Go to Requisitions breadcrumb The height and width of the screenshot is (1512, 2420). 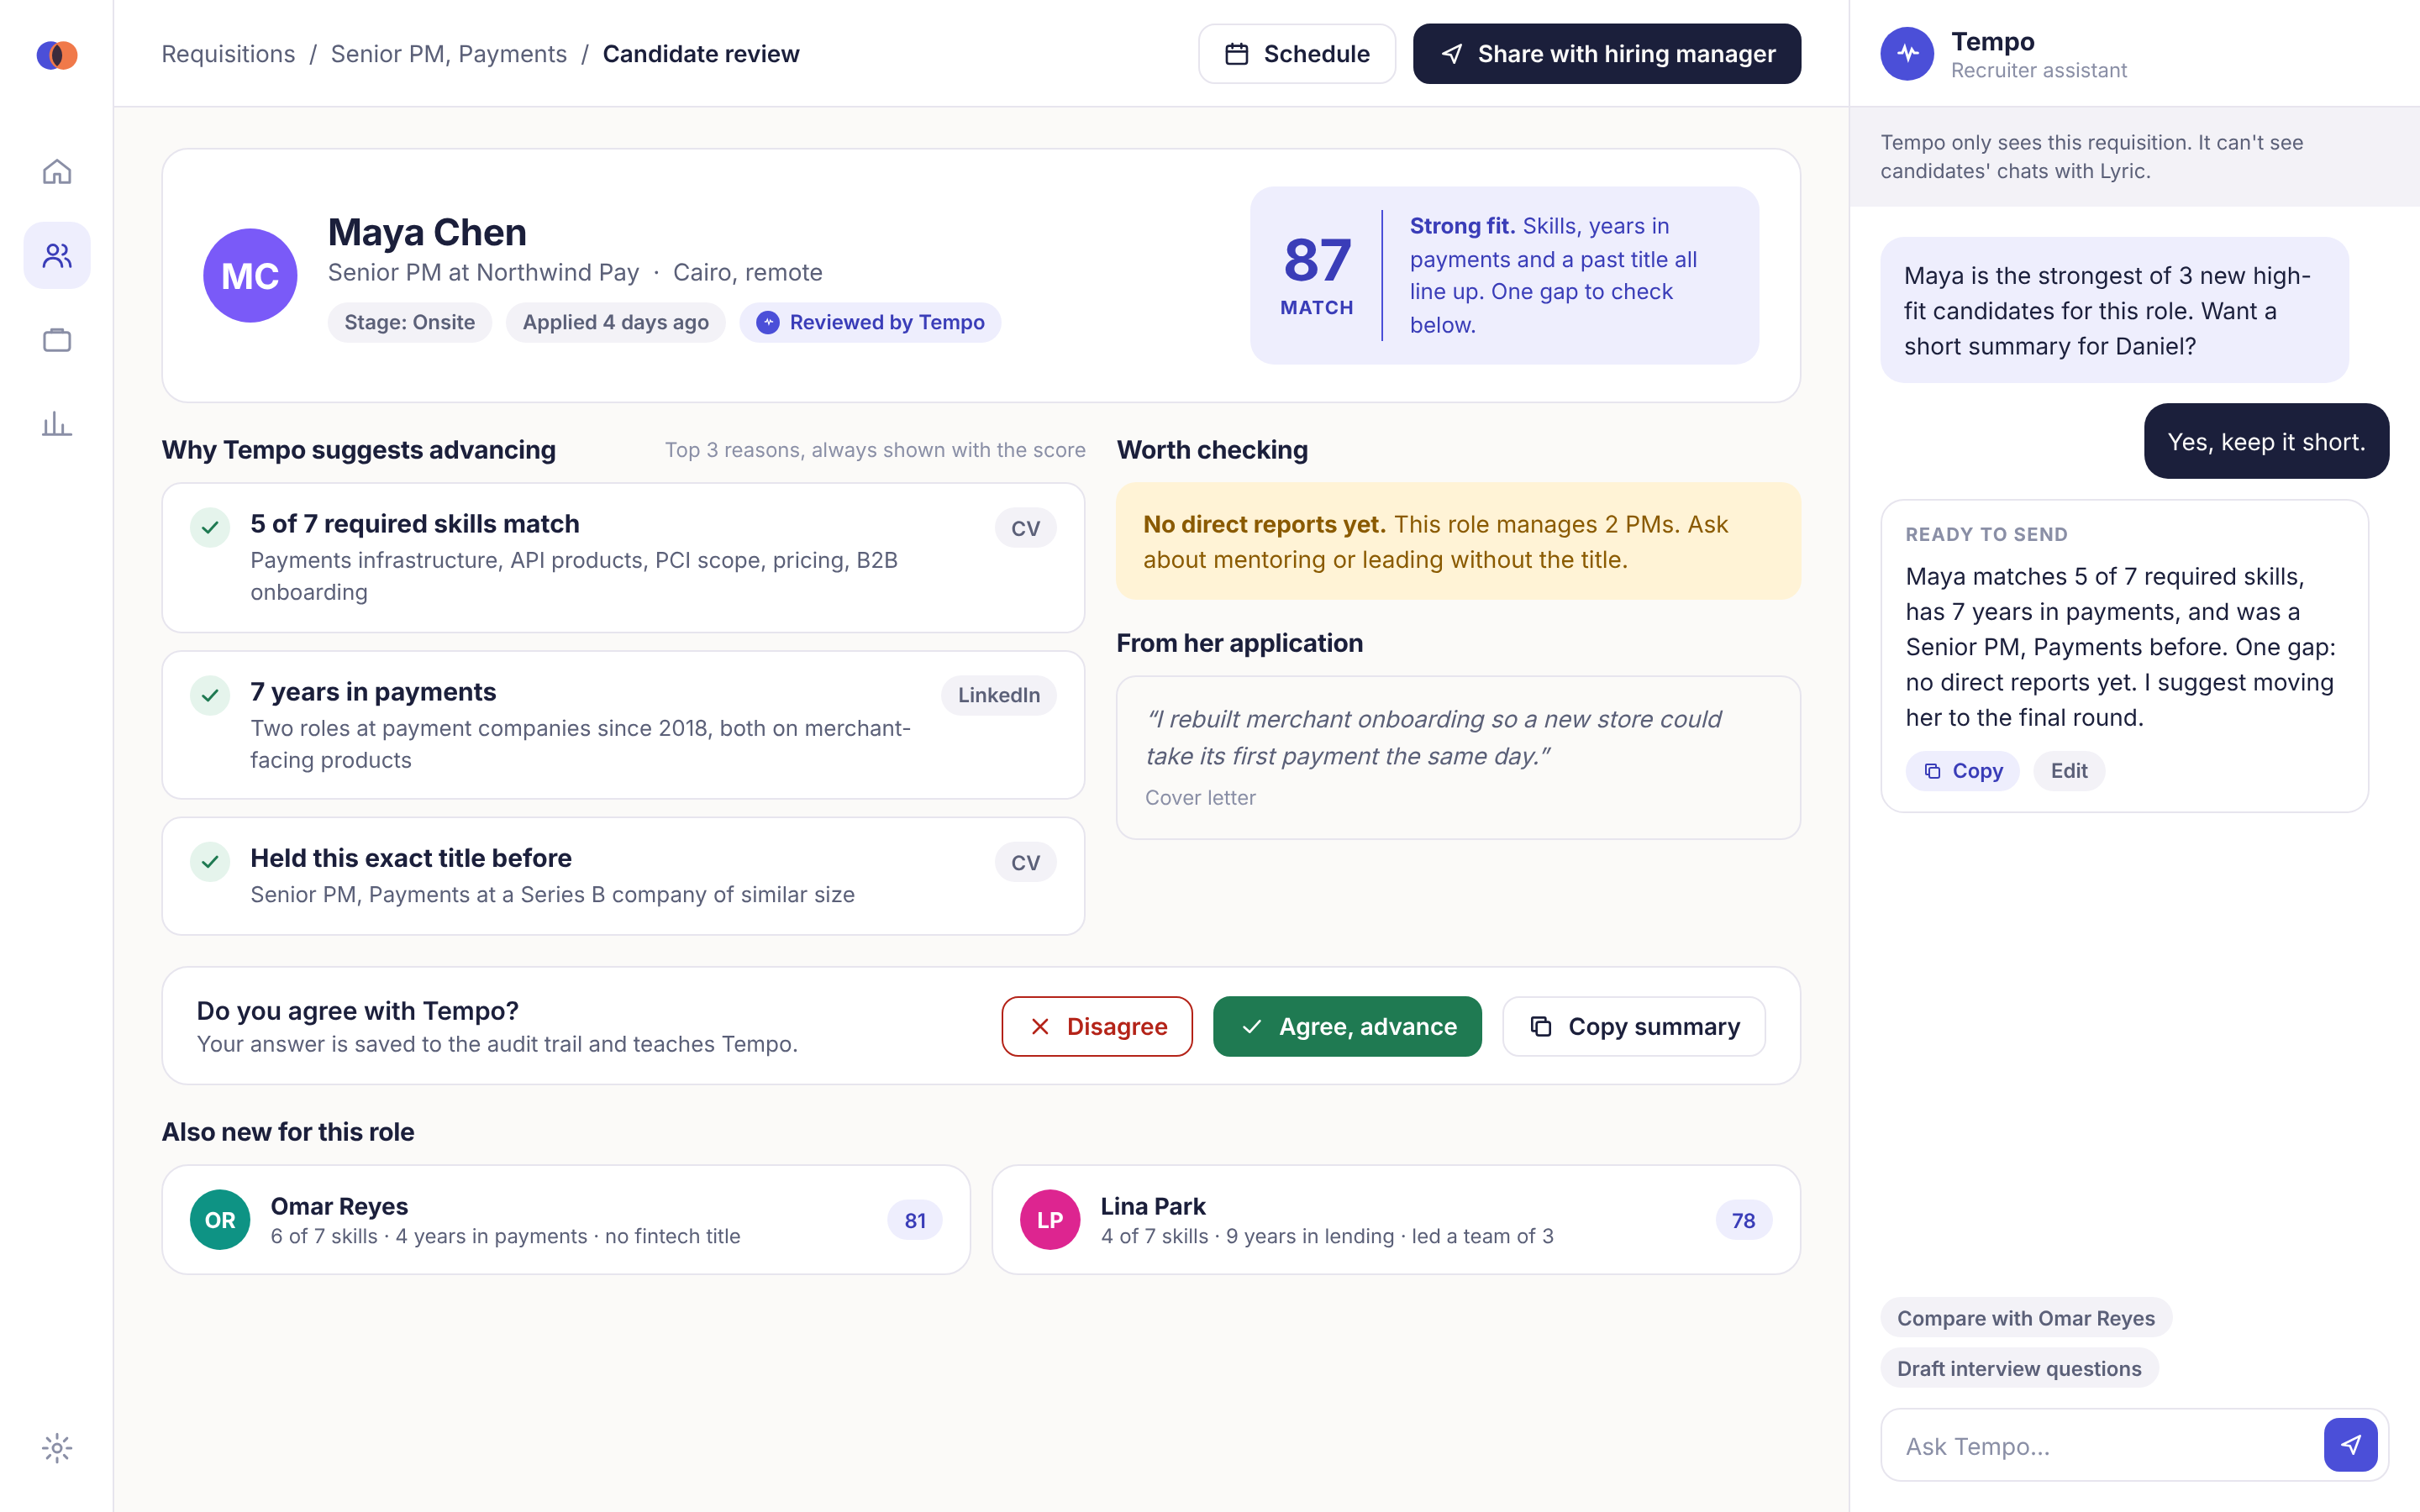click(x=228, y=54)
